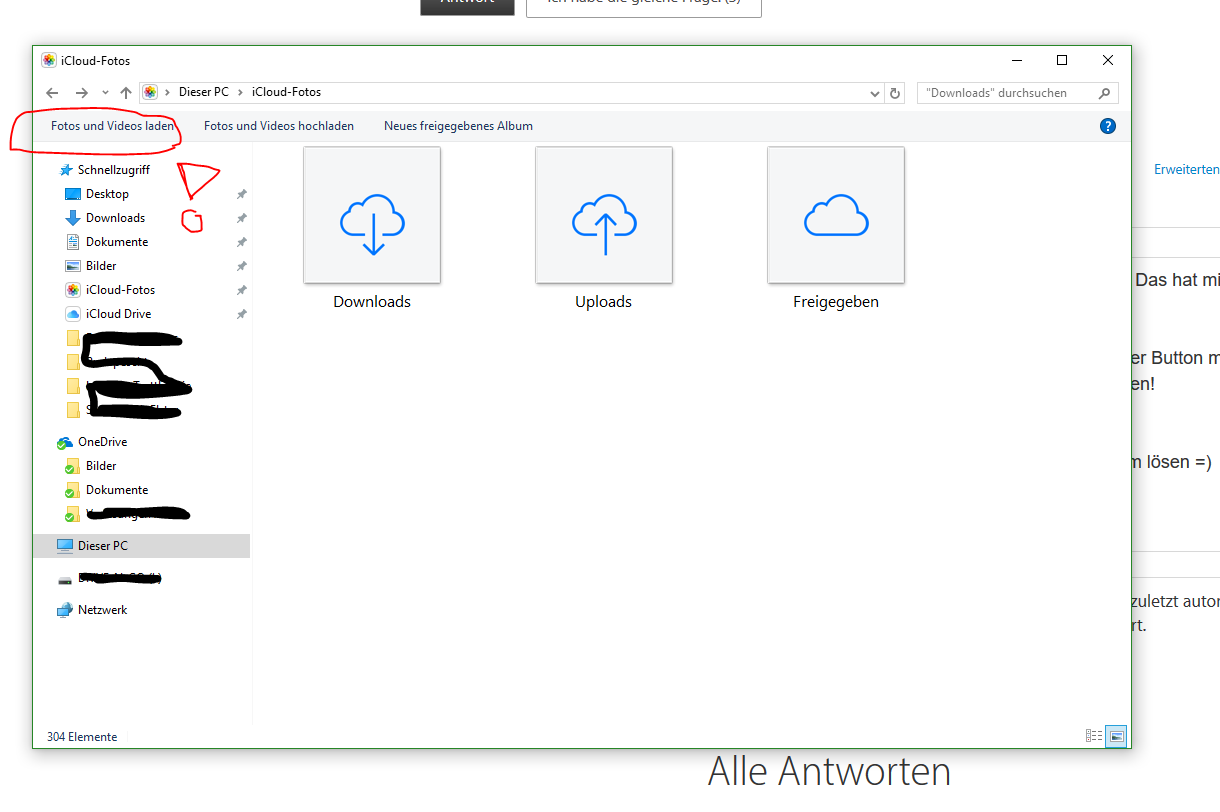Viewport: 1220px width, 812px height.
Task: Switch to large icons view in status bar
Action: point(1118,736)
